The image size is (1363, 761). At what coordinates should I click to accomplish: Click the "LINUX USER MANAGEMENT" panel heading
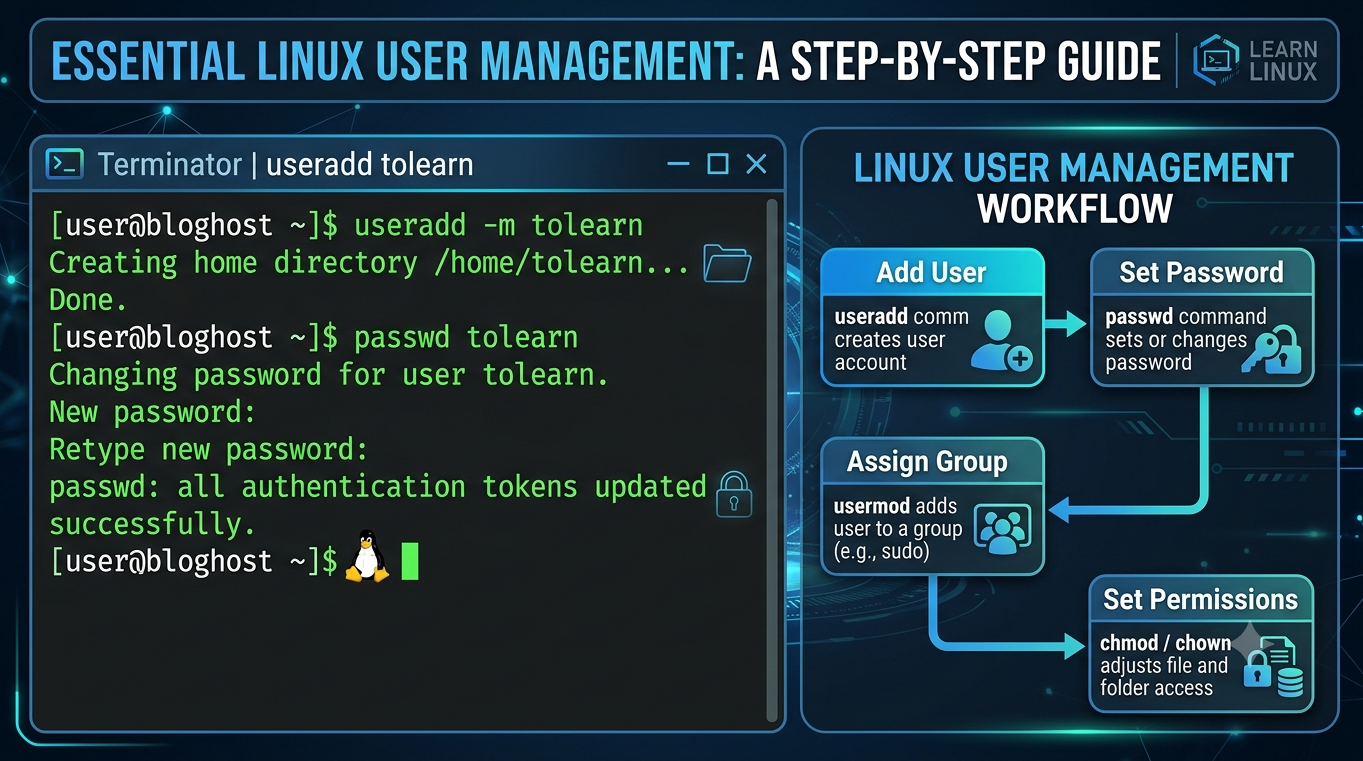click(x=1074, y=167)
